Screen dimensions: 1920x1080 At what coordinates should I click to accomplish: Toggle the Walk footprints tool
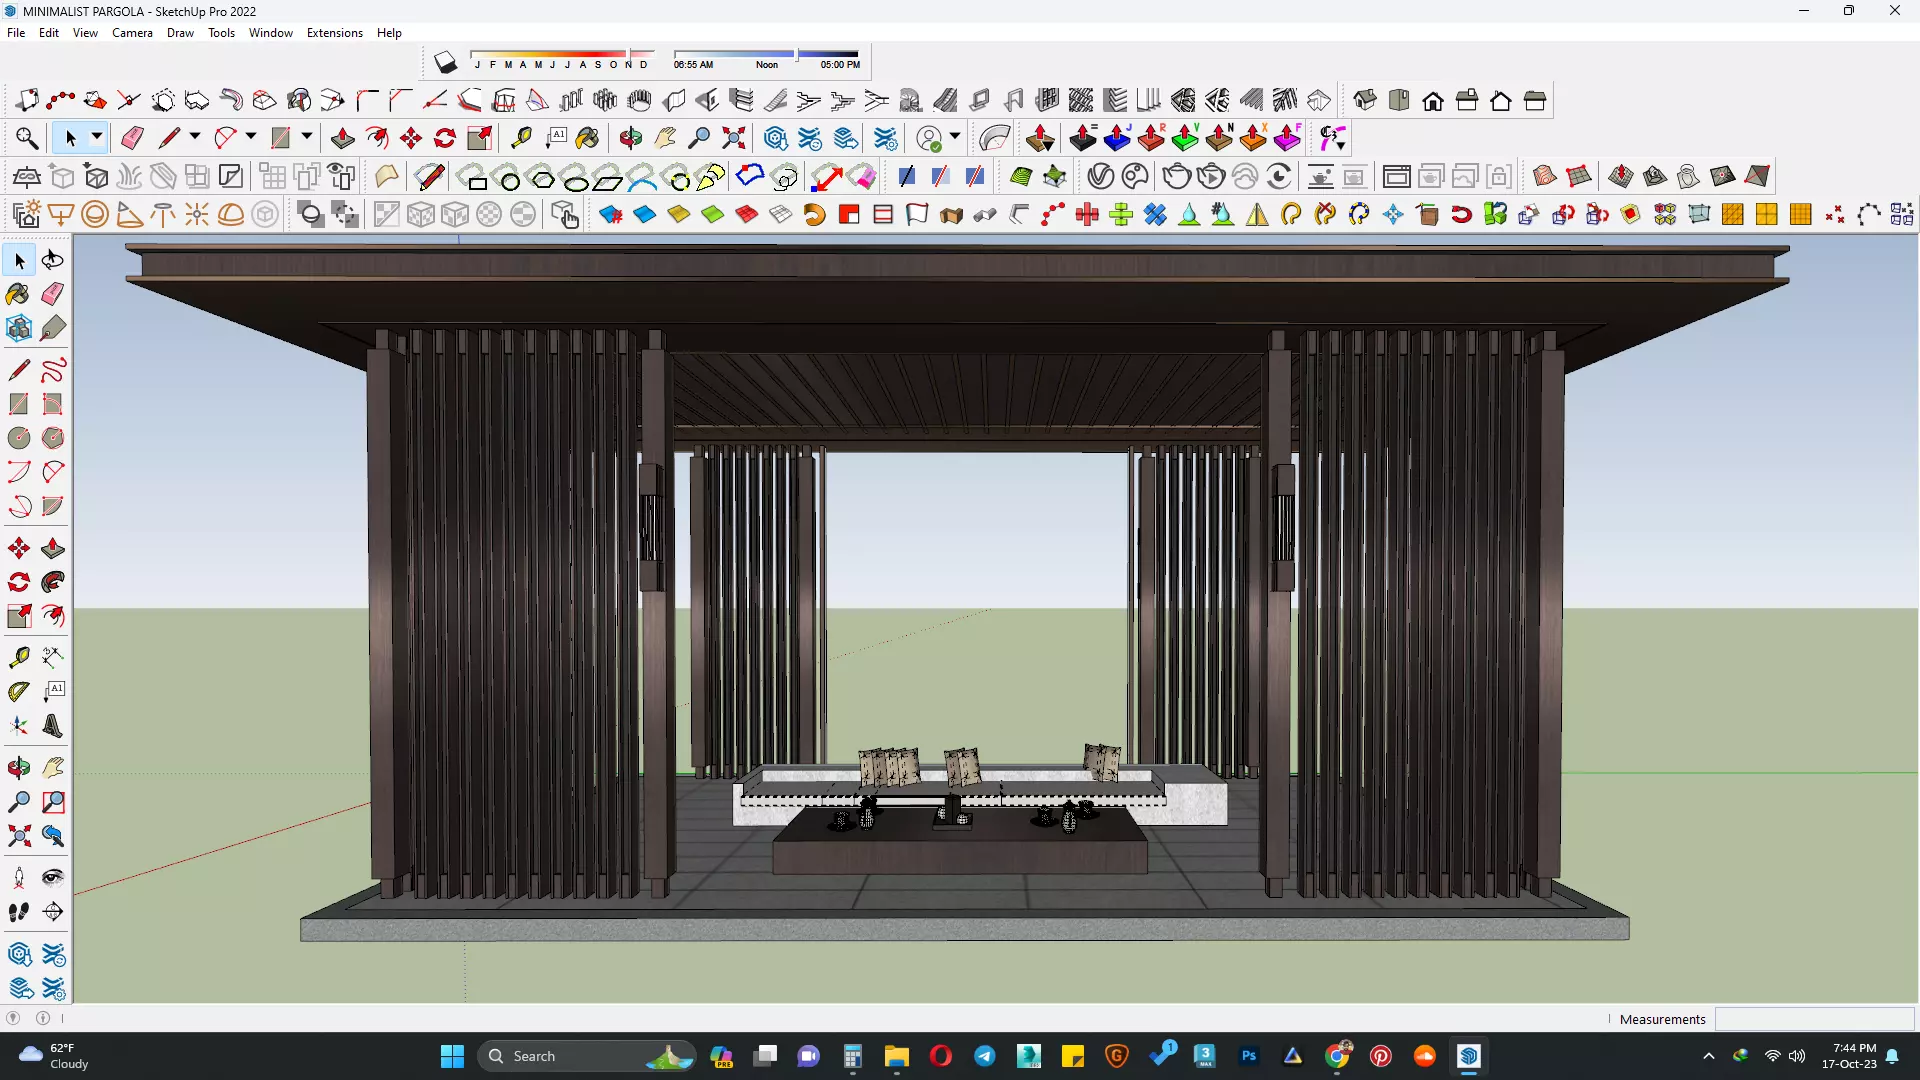18,912
